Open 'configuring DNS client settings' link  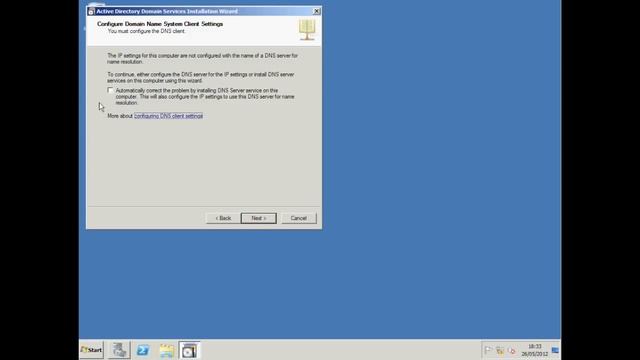point(169,116)
